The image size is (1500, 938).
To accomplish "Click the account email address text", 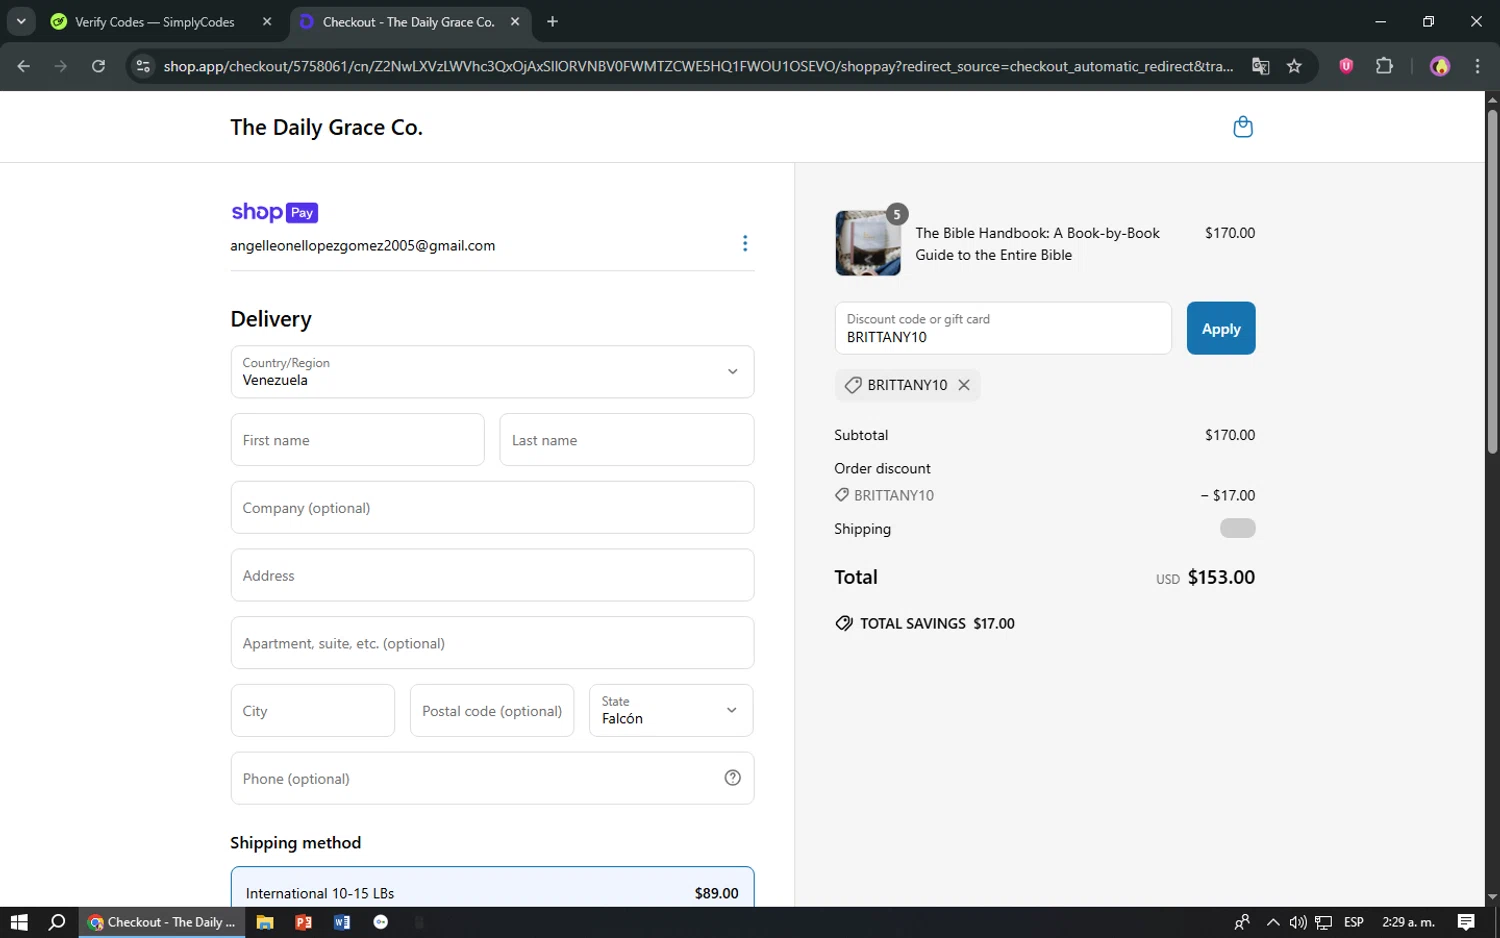I will coord(363,245).
